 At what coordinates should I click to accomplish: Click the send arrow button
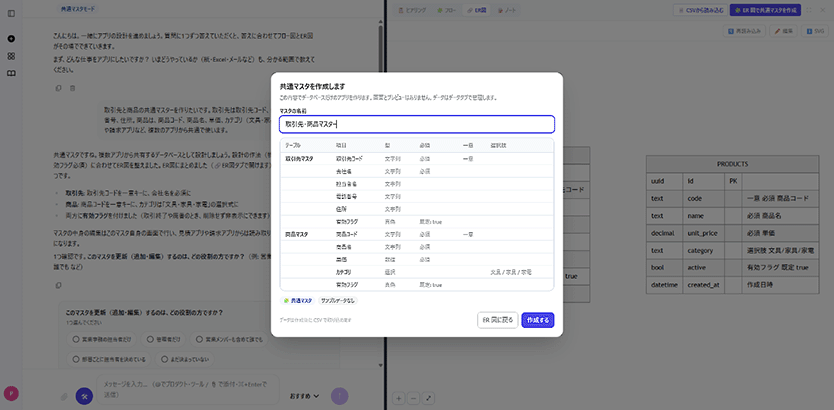(340, 396)
